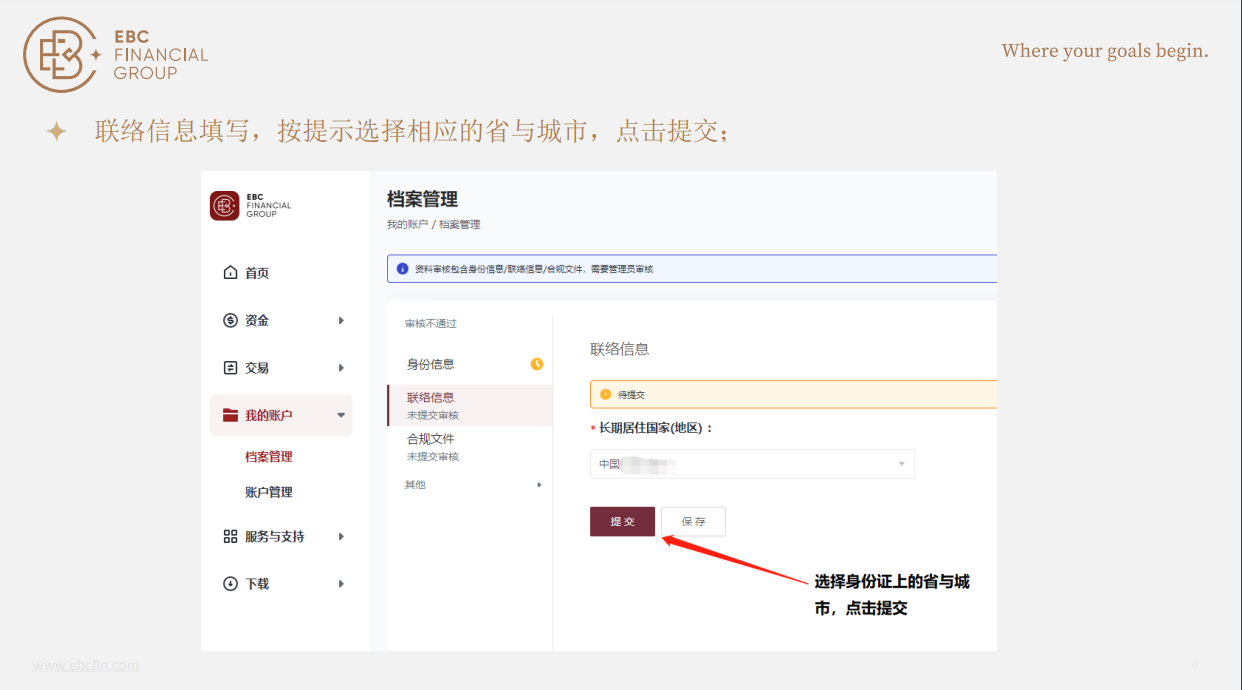This screenshot has width=1242, height=690.
Task: Click the EBC logo in the sidebar
Action: [x=225, y=206]
